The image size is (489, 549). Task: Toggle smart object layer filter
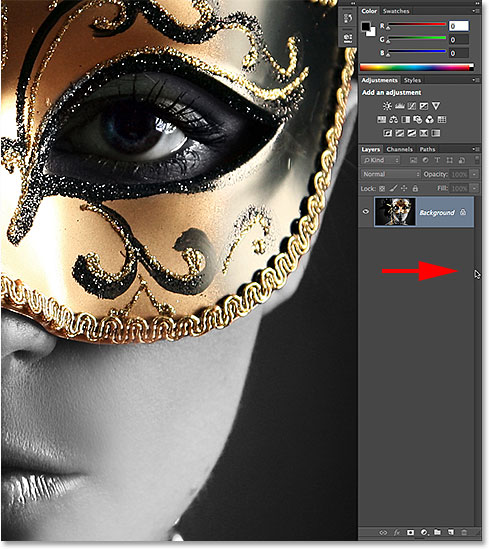[x=462, y=160]
